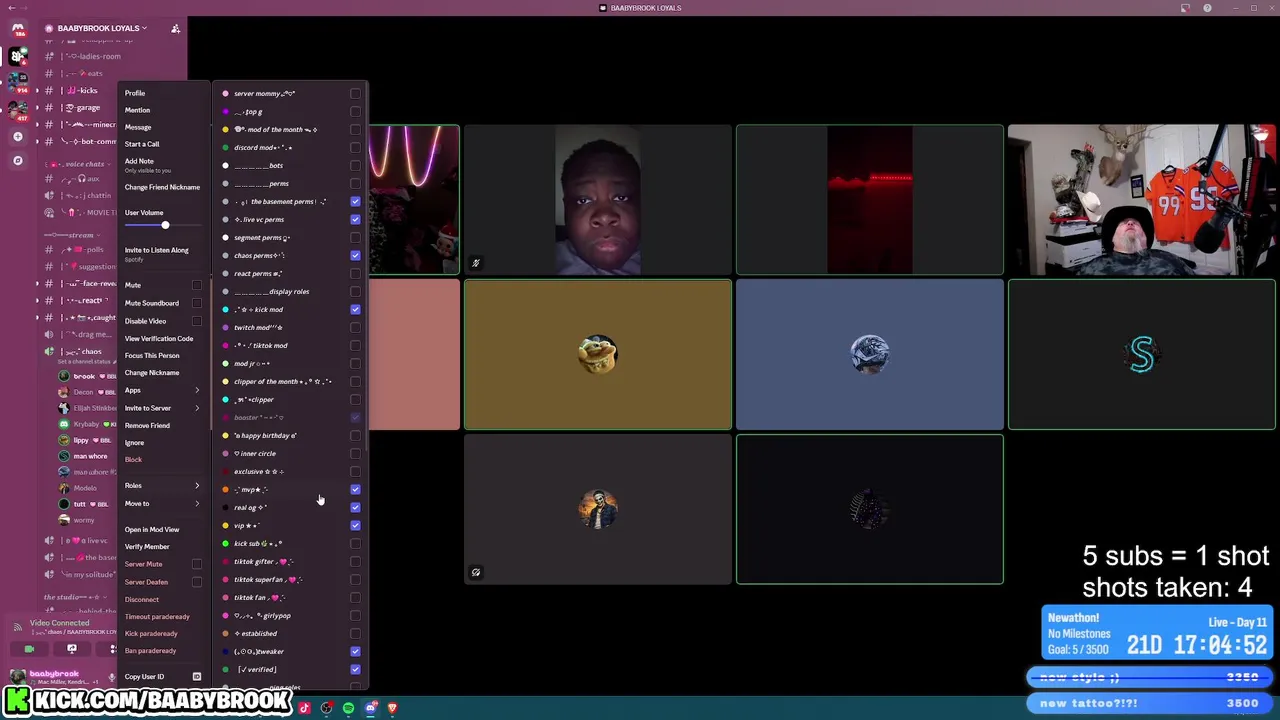Image resolution: width=1280 pixels, height=720 pixels.
Task: Uncheck the kick mod role checkbox
Action: point(355,309)
